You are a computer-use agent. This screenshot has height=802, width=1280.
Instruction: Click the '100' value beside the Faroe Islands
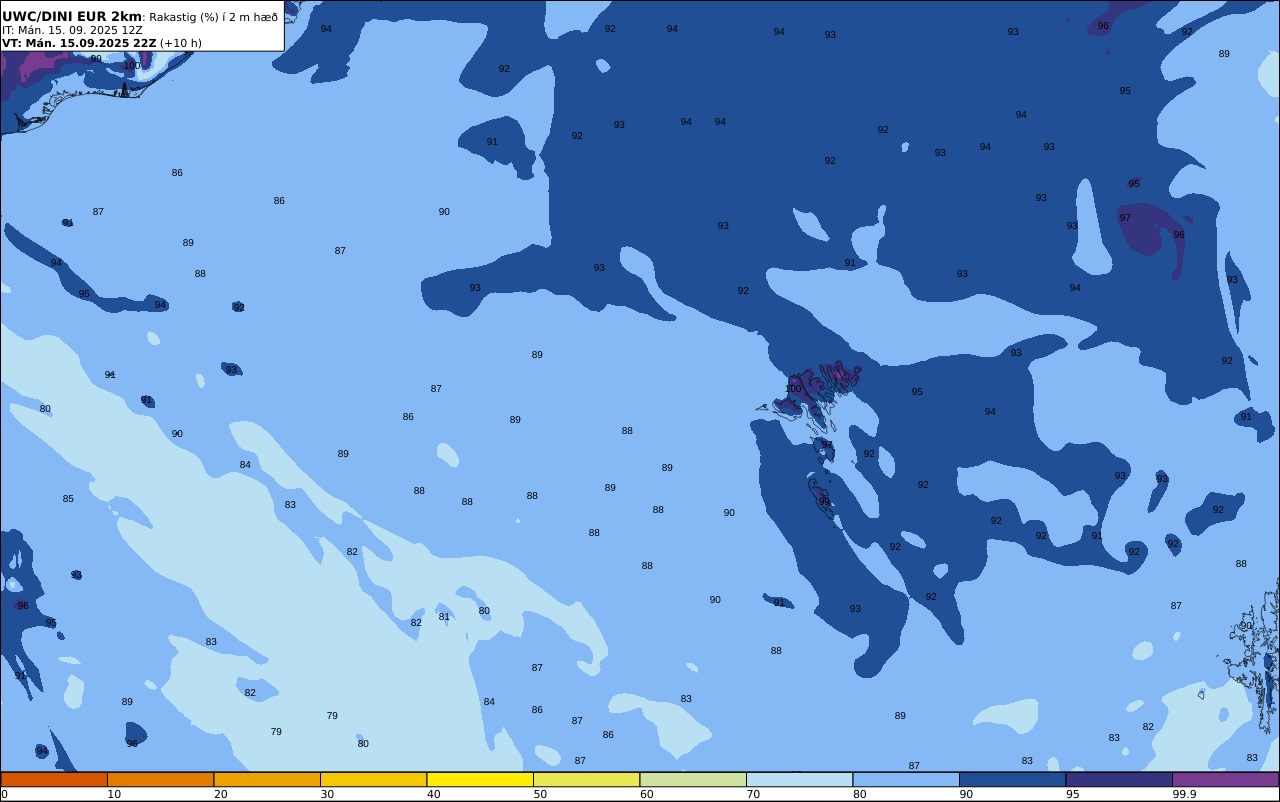[x=793, y=389]
